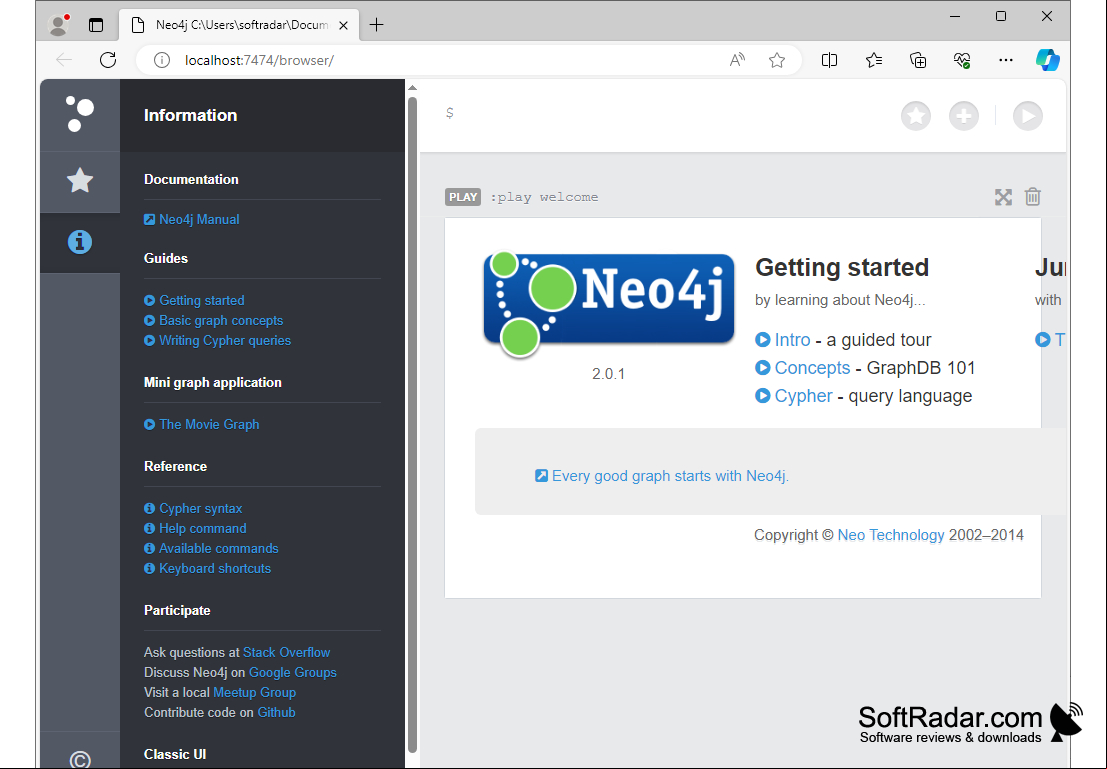Open the browser Favorites list icon
The image size is (1107, 769).
pyautogui.click(x=874, y=60)
